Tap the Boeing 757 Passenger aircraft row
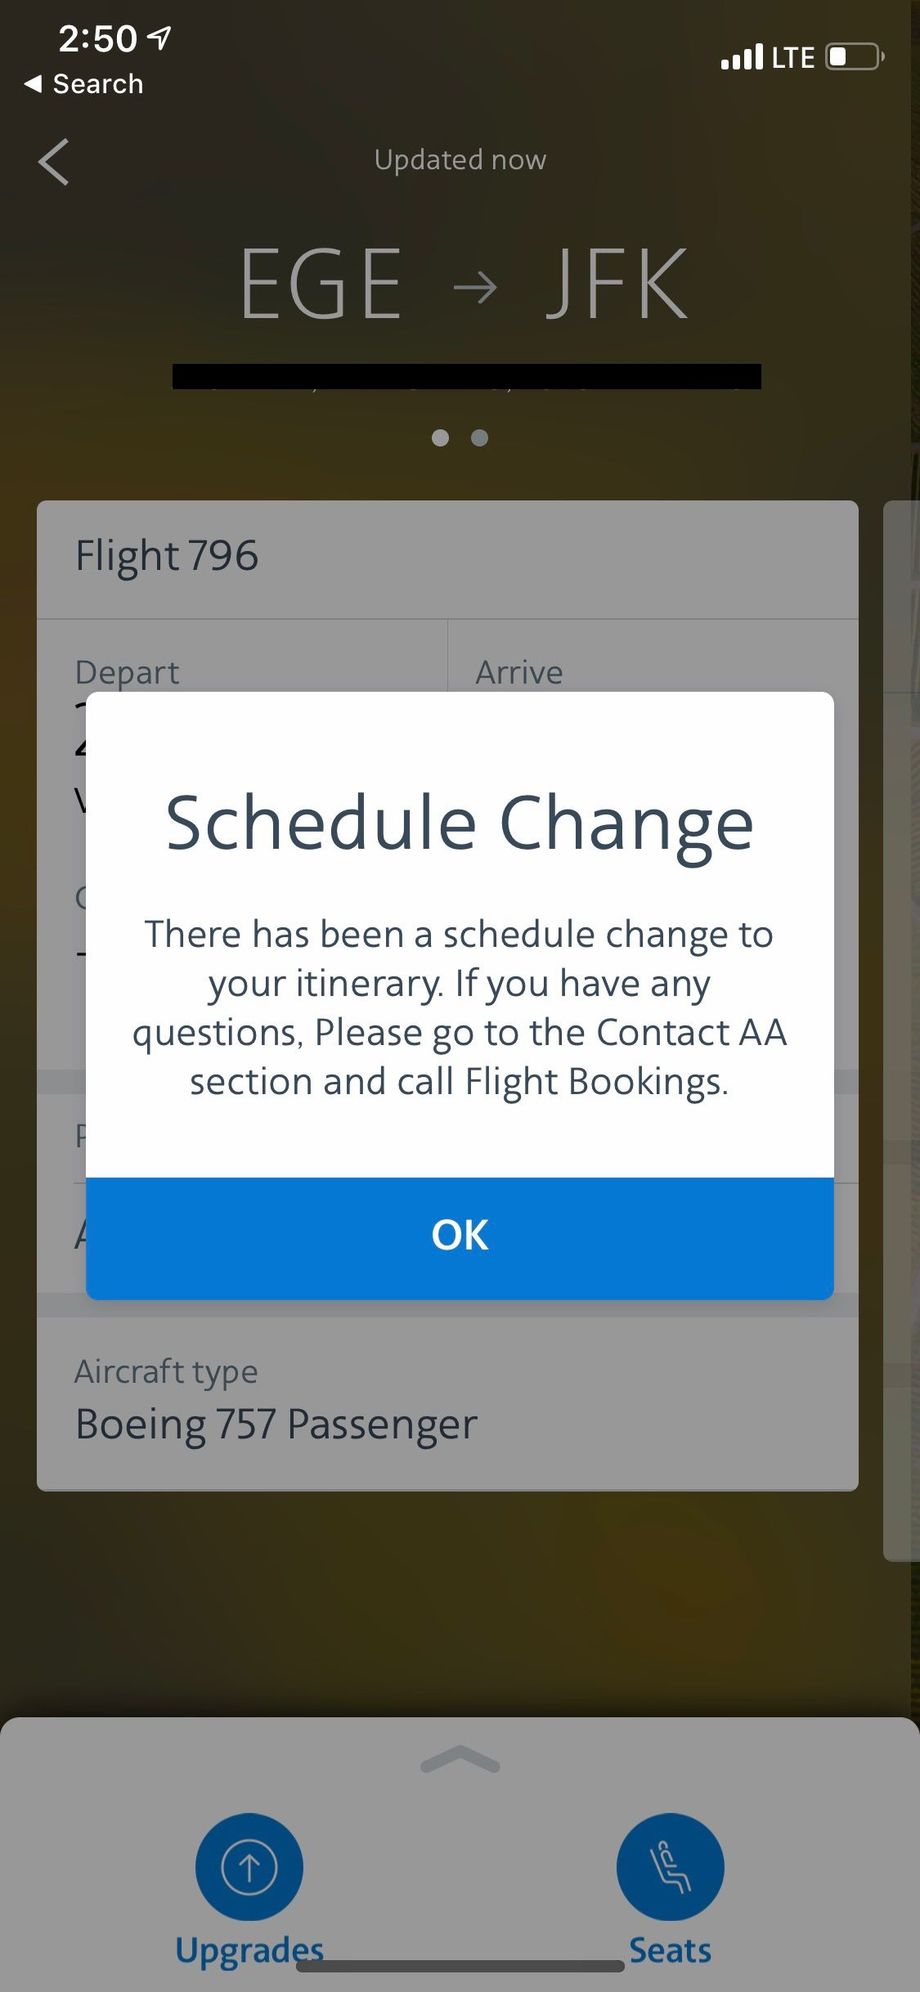 click(x=447, y=1403)
